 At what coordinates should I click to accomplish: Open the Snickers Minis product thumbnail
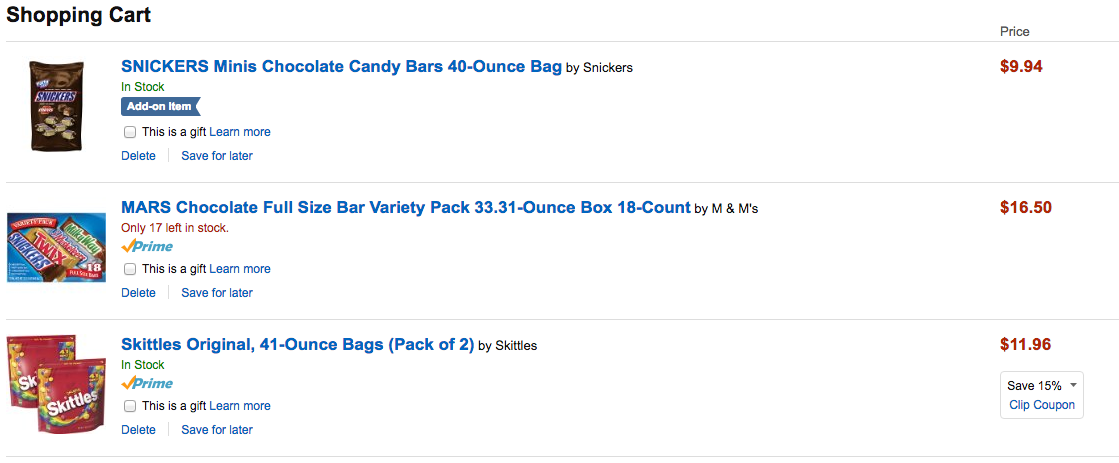pyautogui.click(x=56, y=105)
